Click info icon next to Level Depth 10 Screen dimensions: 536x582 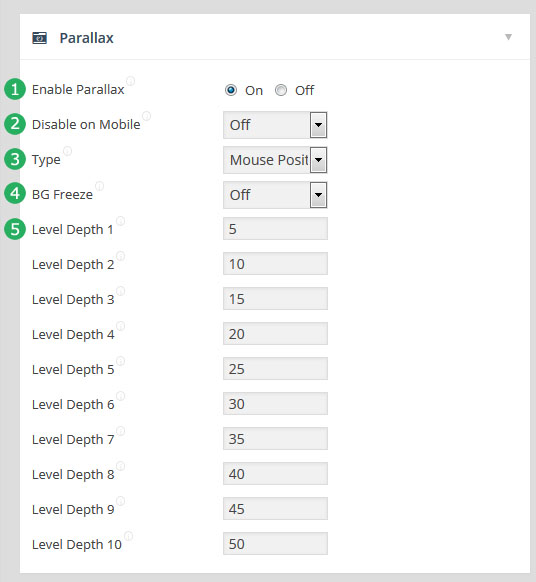128,536
